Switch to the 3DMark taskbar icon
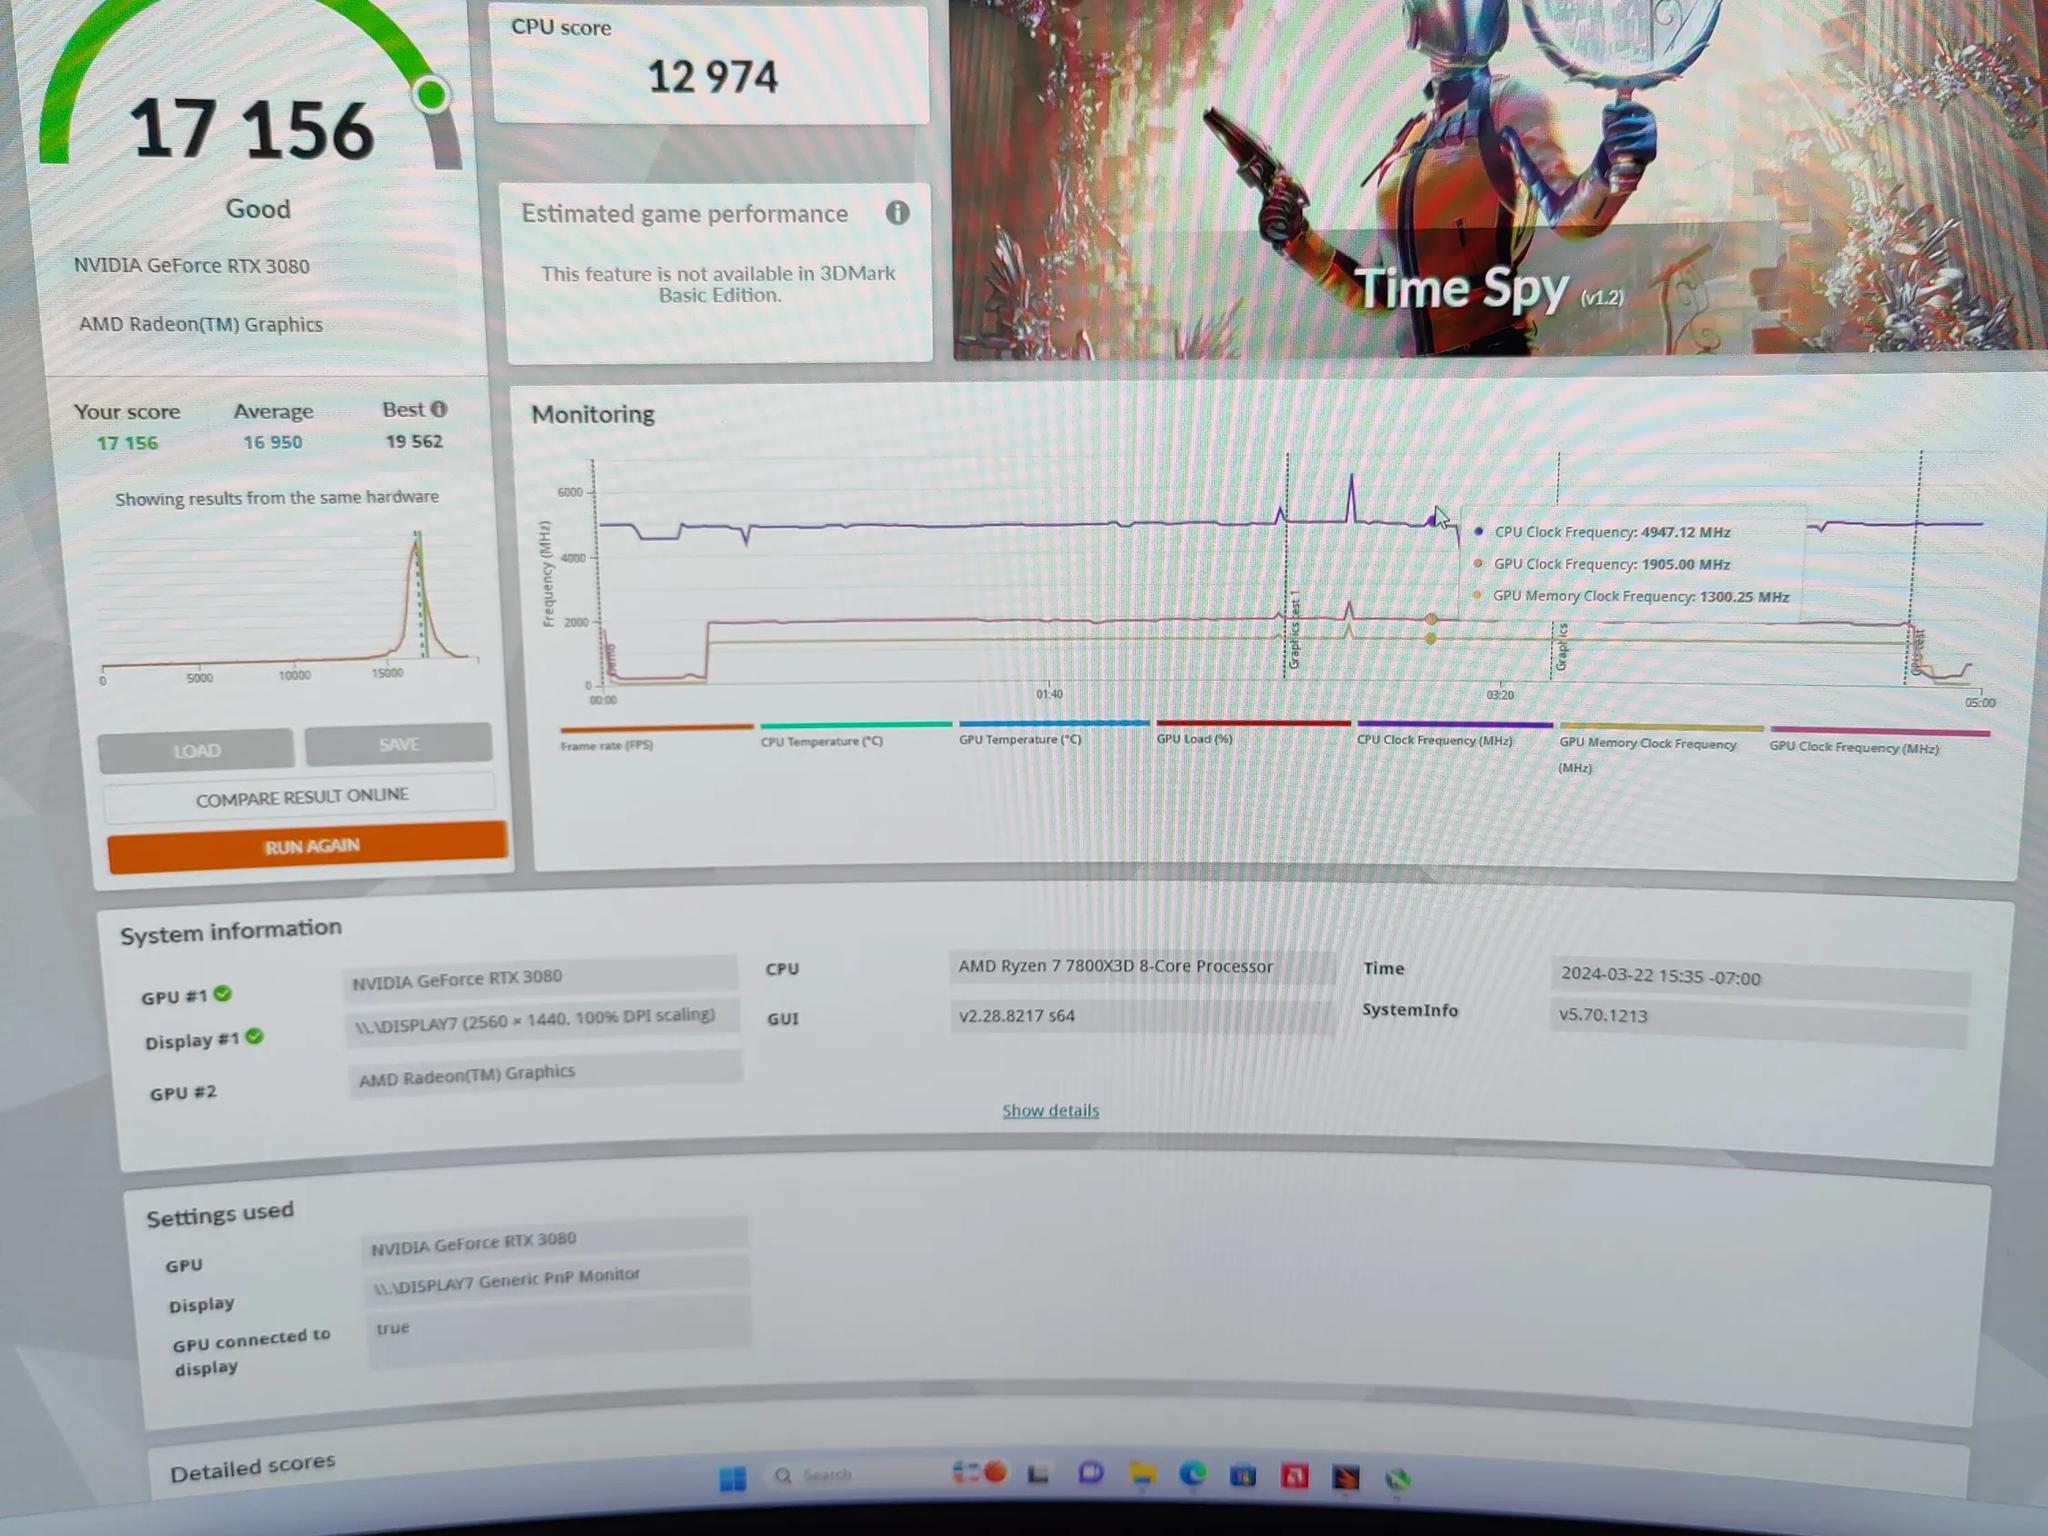Image resolution: width=2048 pixels, height=1536 pixels. (1346, 1477)
